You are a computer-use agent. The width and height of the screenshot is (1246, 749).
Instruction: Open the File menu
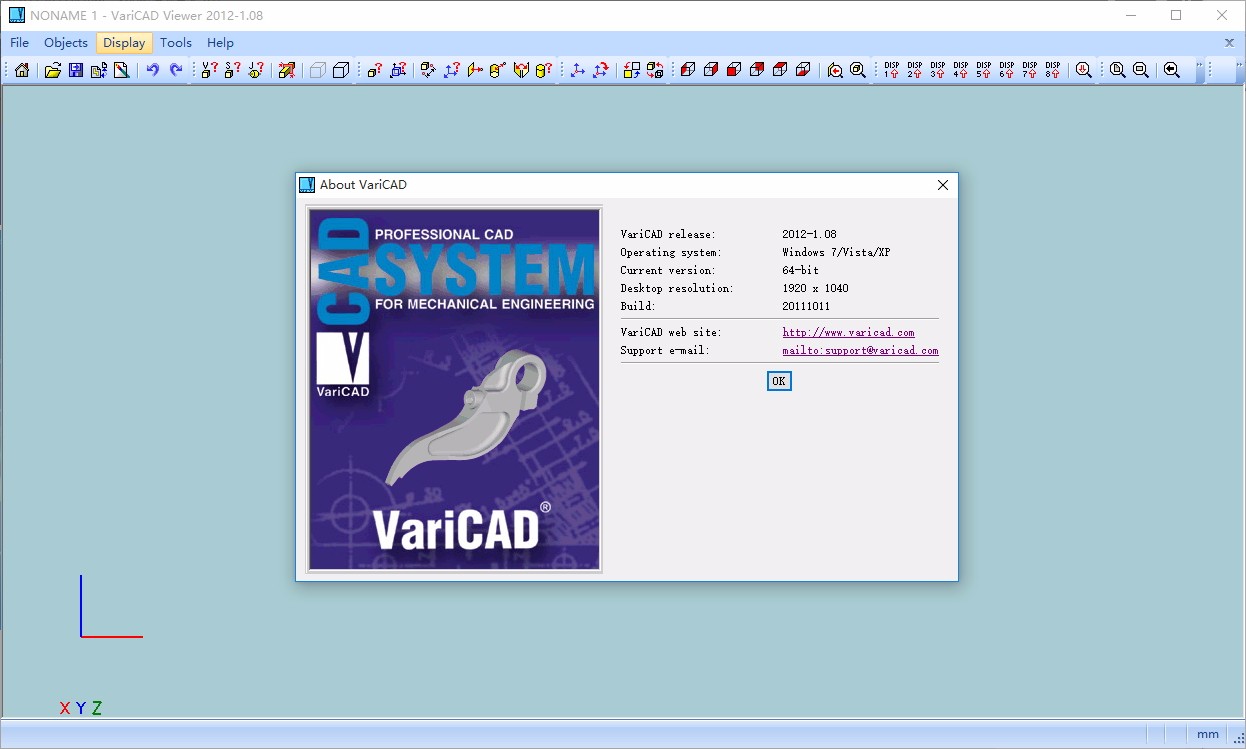click(20, 43)
